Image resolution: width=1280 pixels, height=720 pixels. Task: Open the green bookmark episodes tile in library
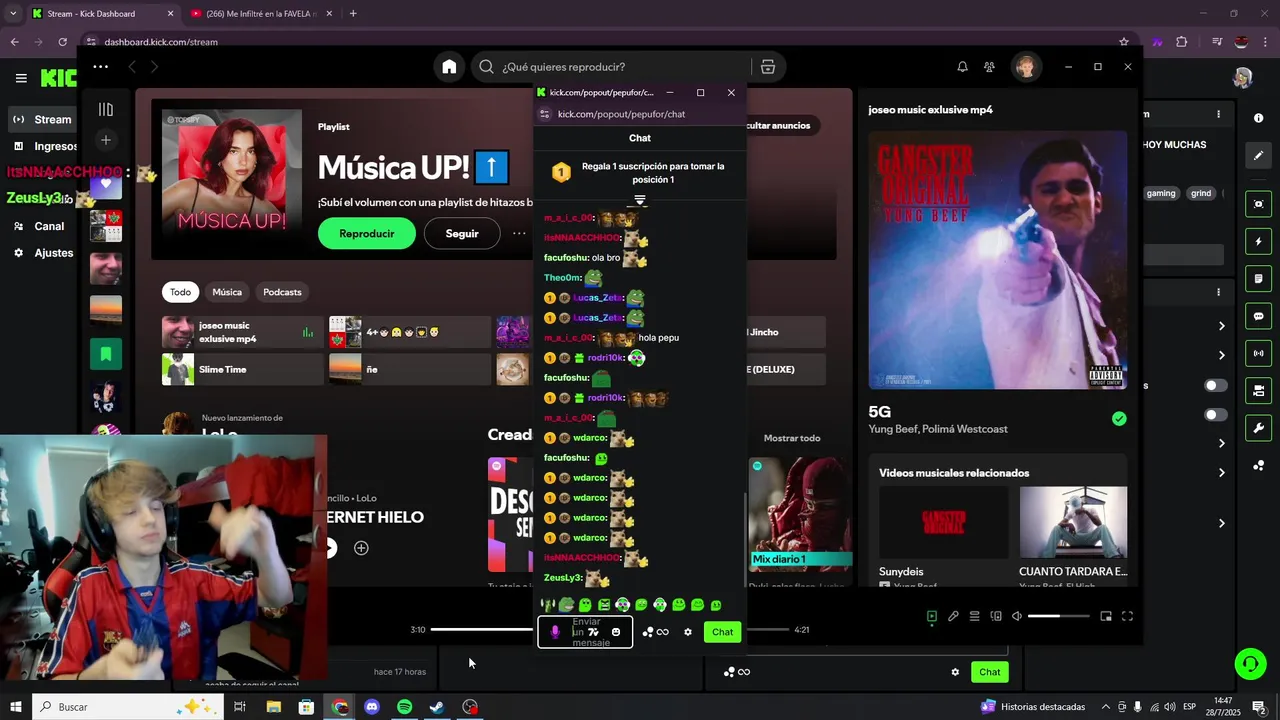click(106, 353)
